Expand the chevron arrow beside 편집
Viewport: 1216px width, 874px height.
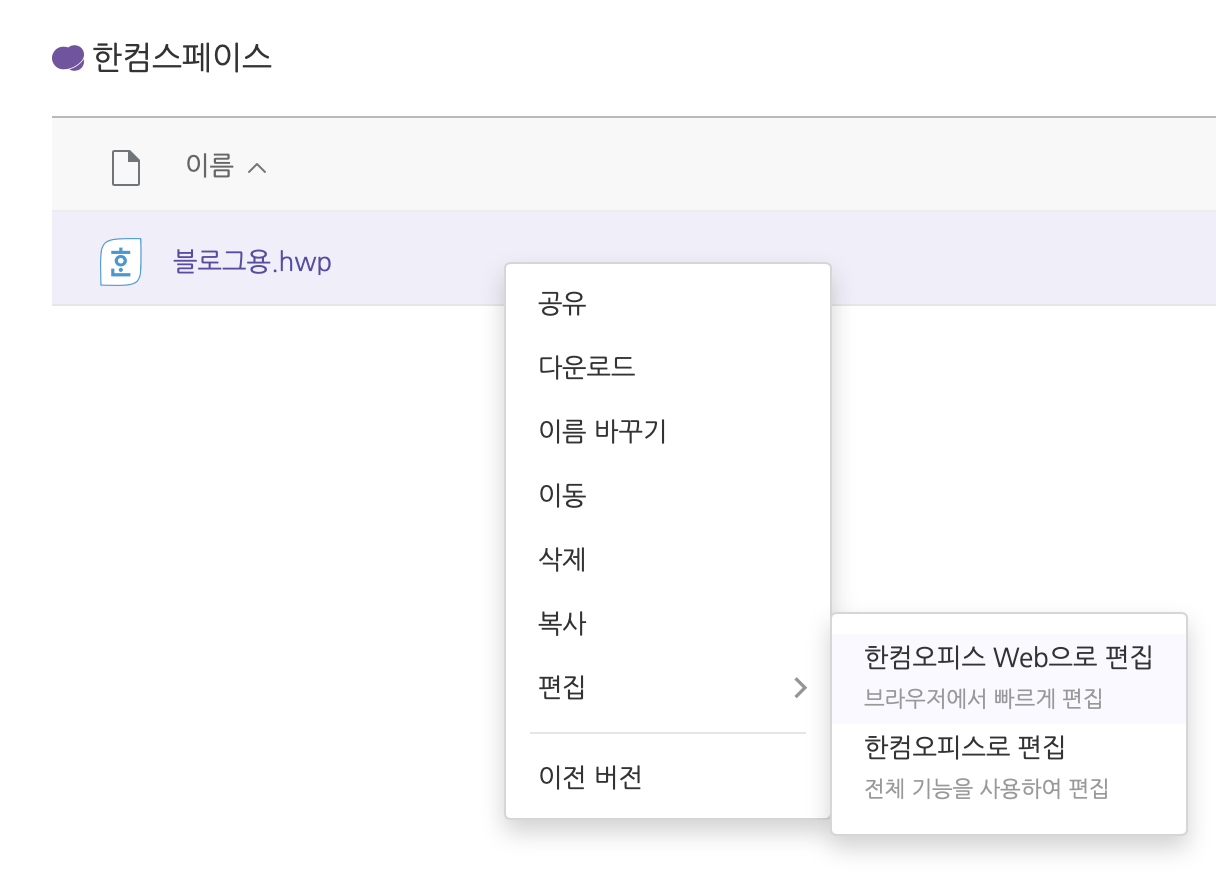(799, 687)
